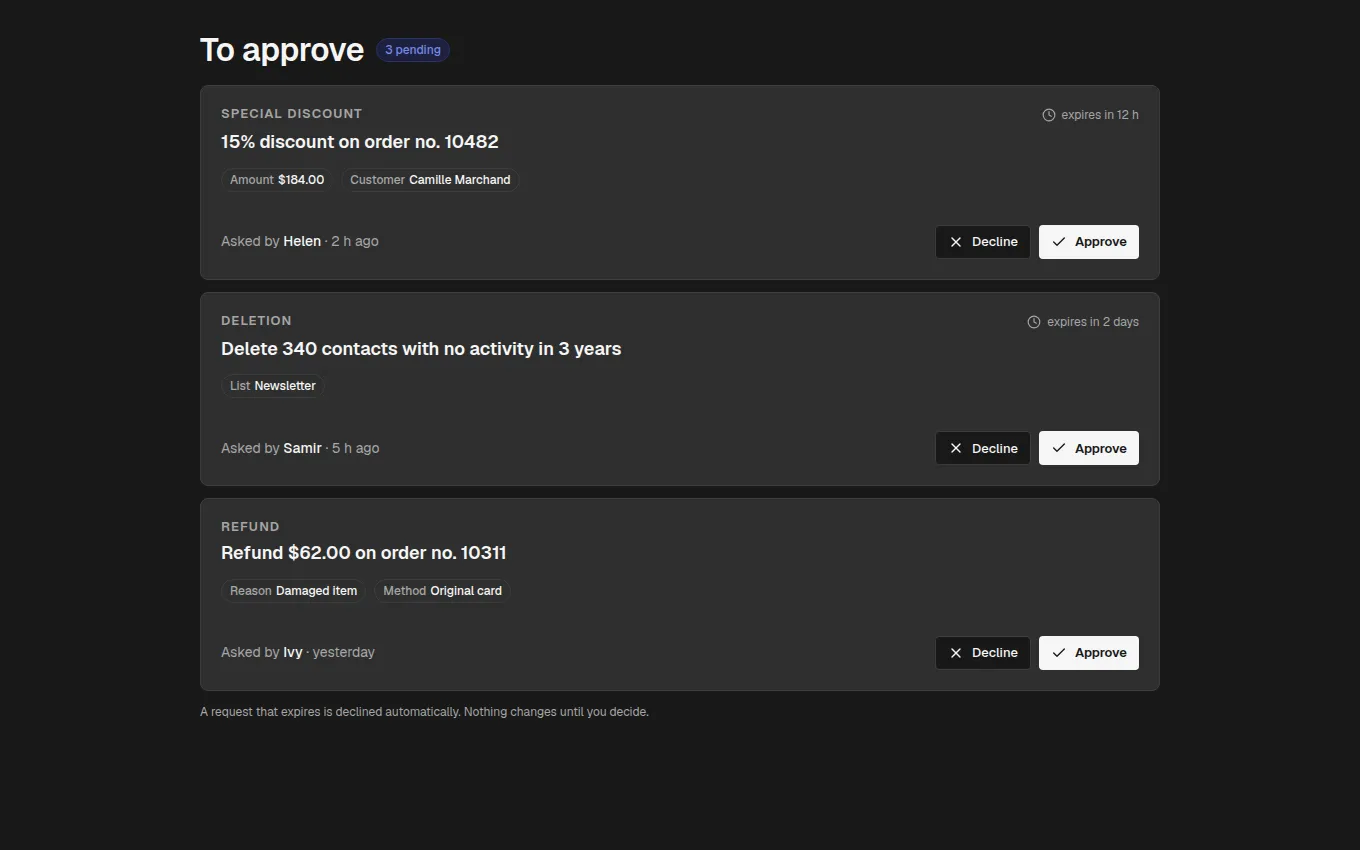Click 'Delete 340 contacts with no activity' title

(x=421, y=349)
